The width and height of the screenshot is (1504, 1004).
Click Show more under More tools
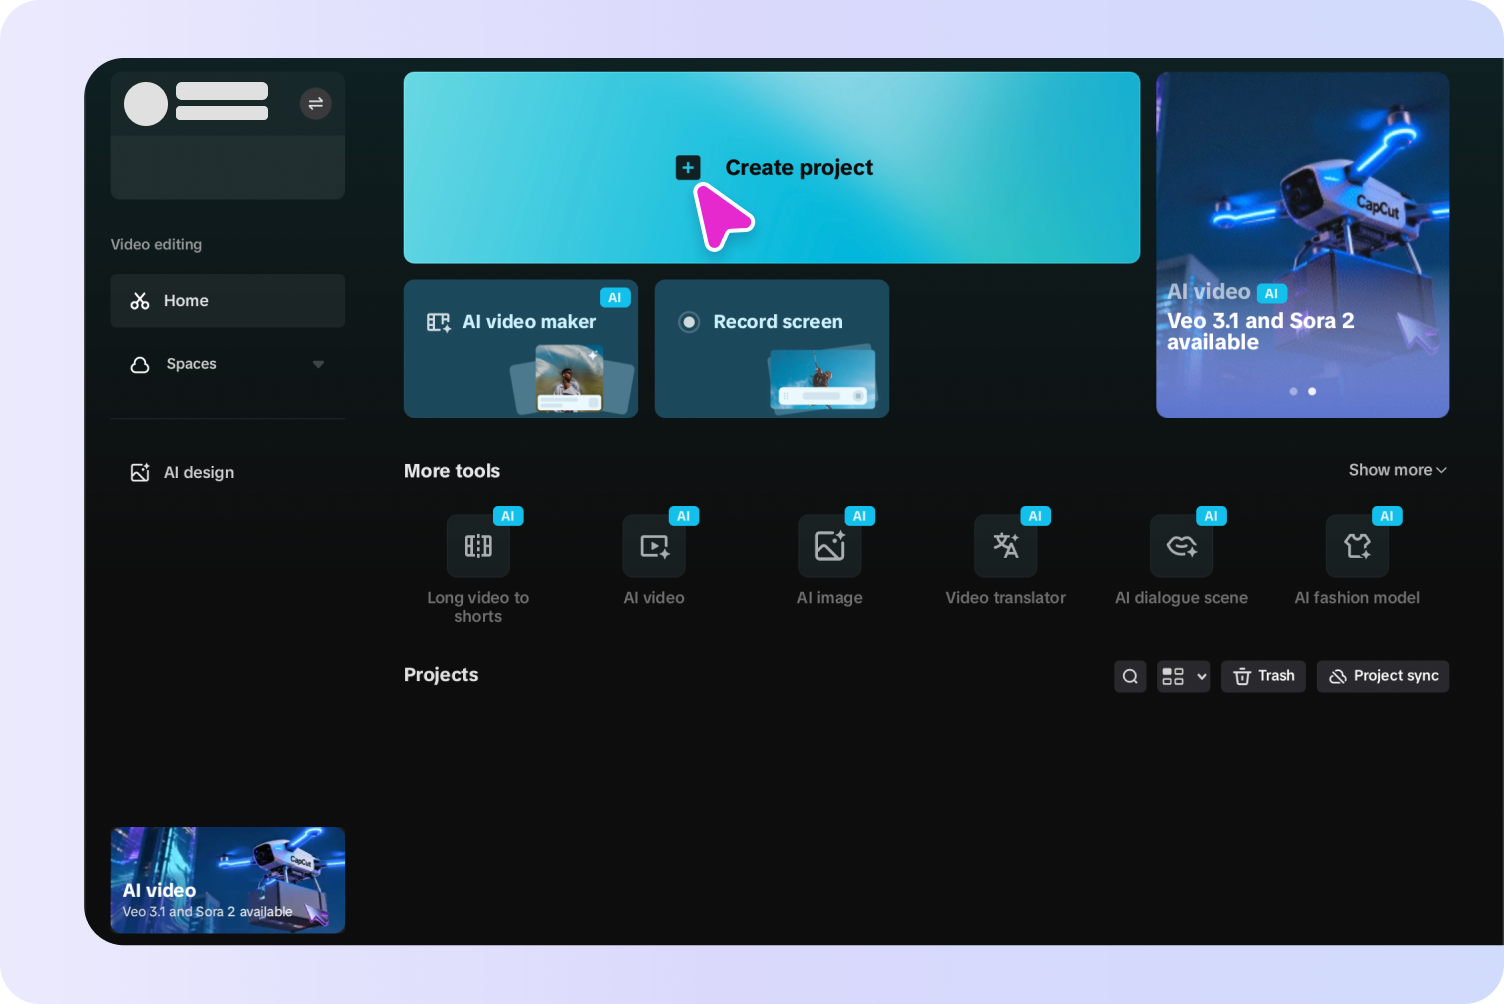1396,469
